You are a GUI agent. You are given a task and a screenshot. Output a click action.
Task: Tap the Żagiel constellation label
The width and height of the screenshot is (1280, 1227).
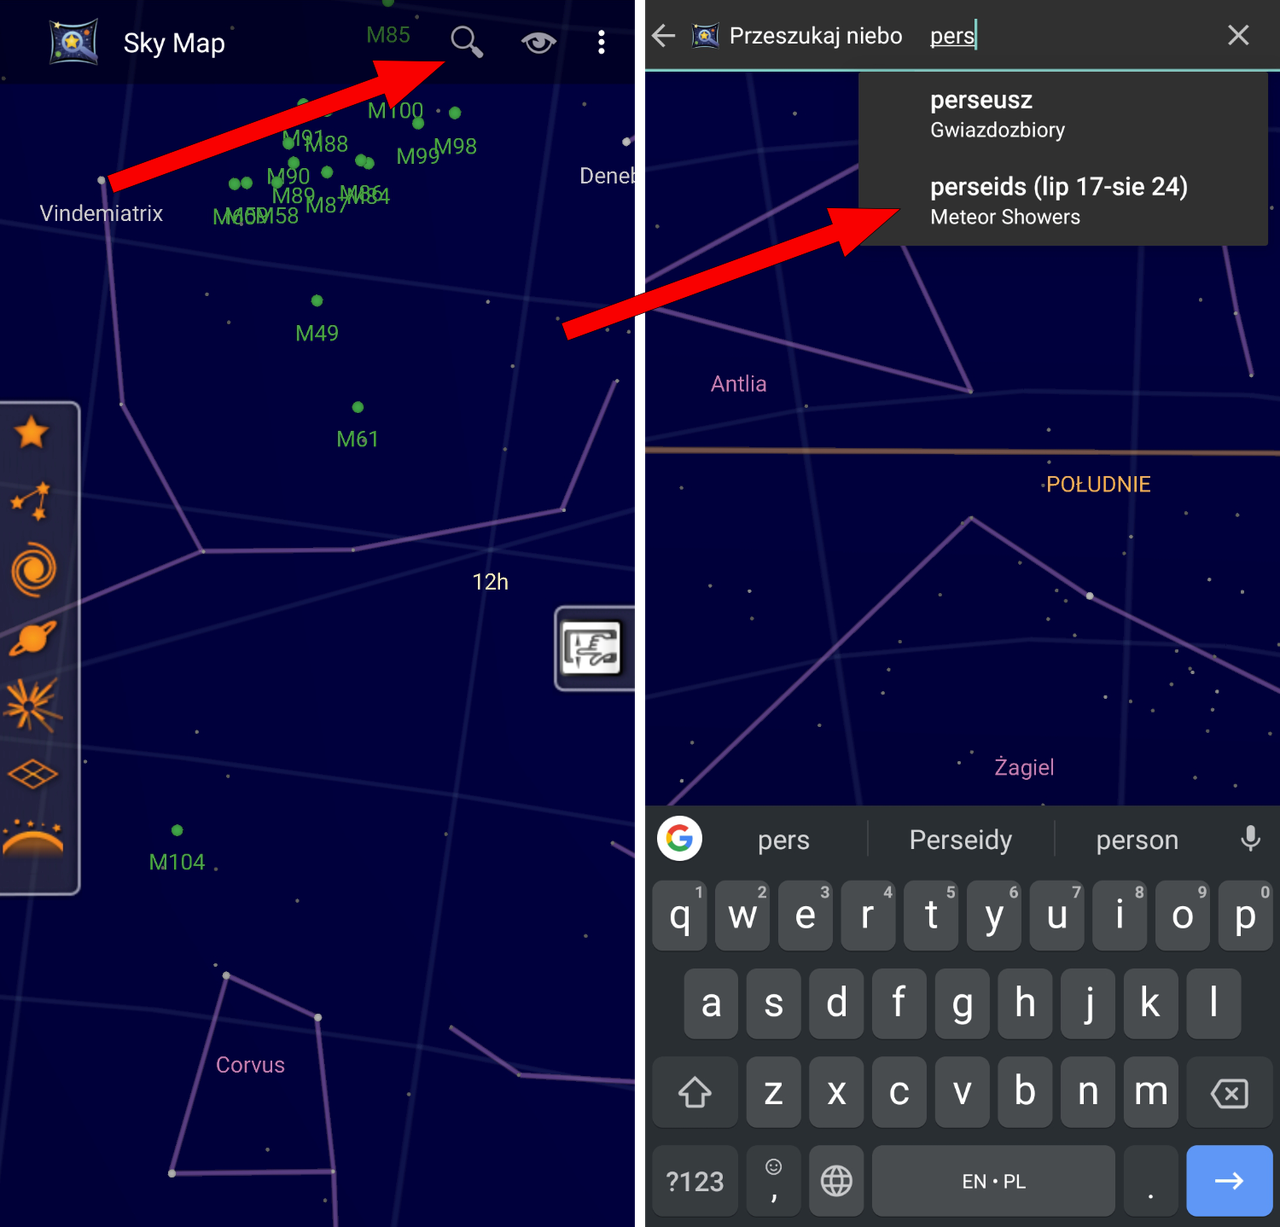(1024, 767)
